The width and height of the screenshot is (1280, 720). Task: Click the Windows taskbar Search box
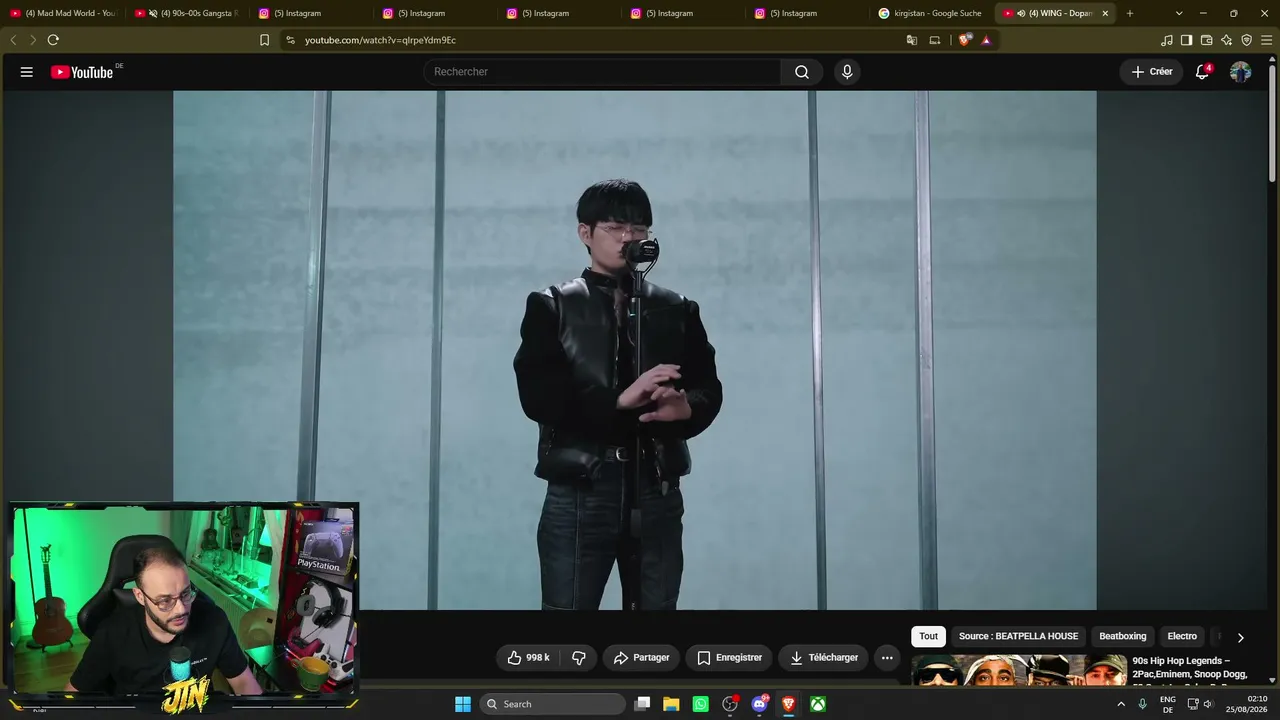(552, 704)
